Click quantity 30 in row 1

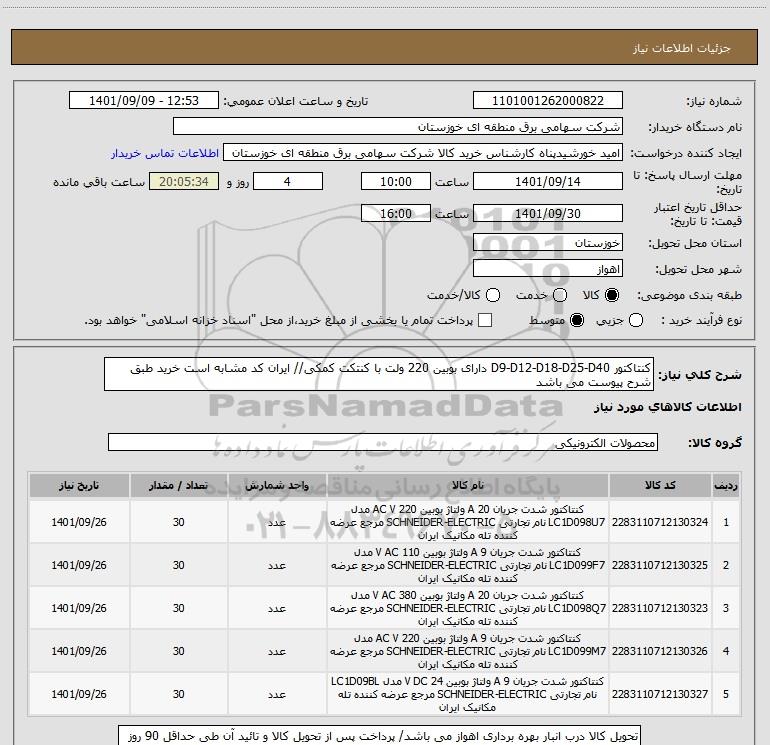[179, 522]
